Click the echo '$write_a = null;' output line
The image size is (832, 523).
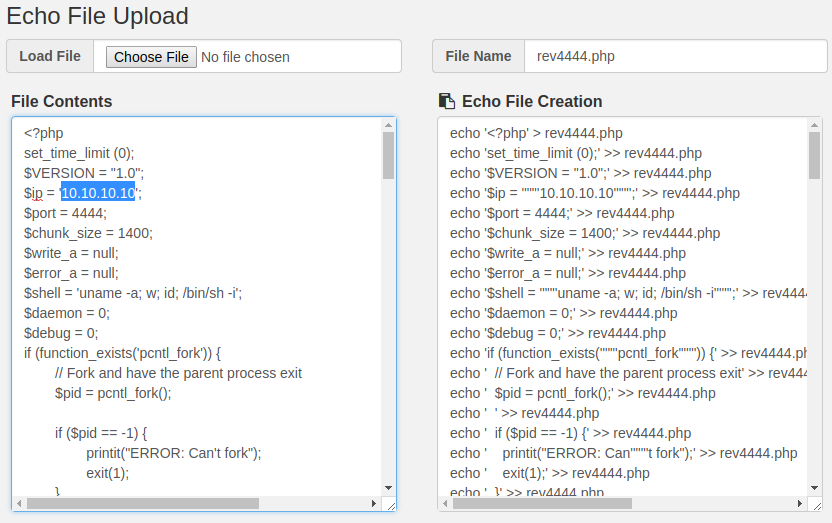tap(568, 254)
